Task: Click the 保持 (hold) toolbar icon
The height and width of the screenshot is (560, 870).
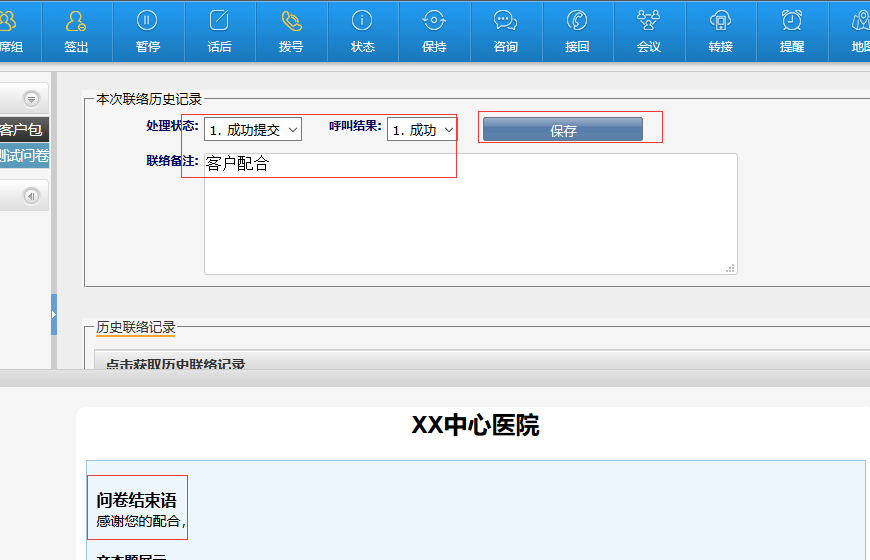Action: (x=434, y=22)
